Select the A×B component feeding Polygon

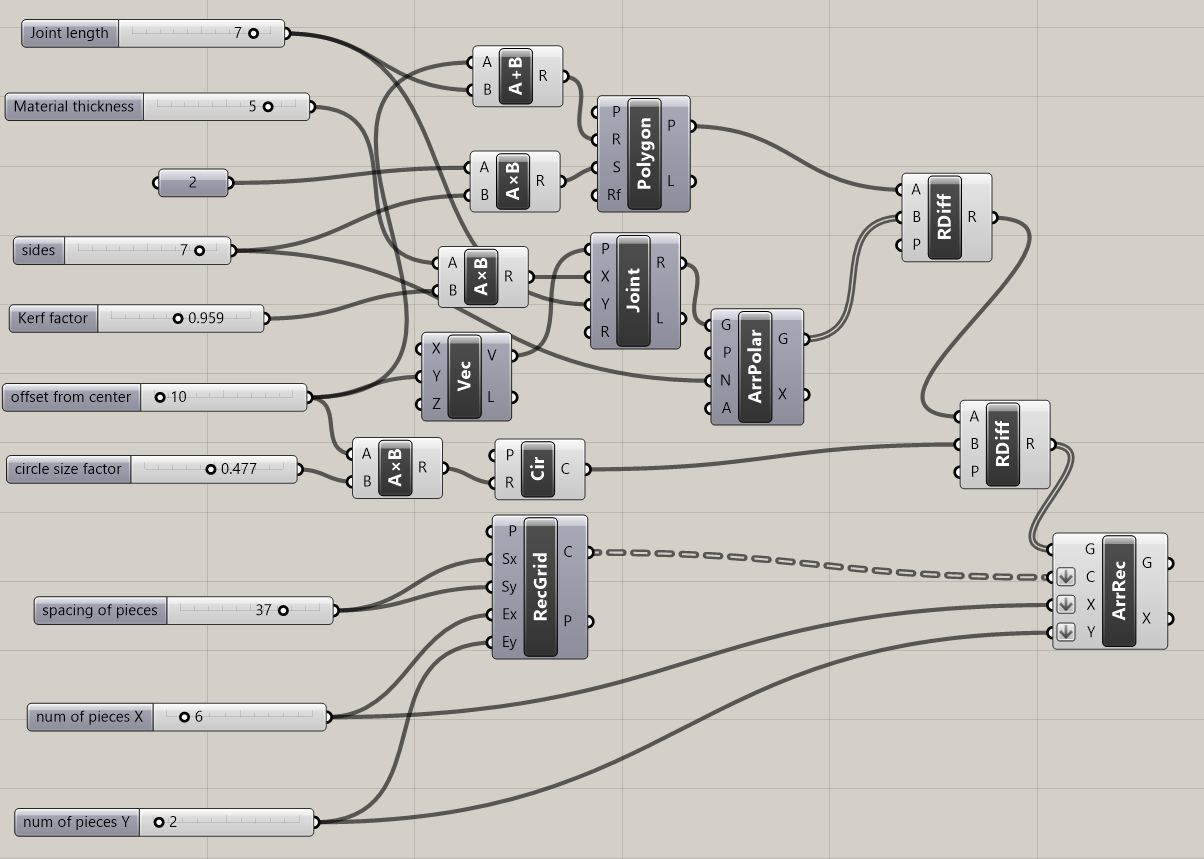click(x=514, y=182)
